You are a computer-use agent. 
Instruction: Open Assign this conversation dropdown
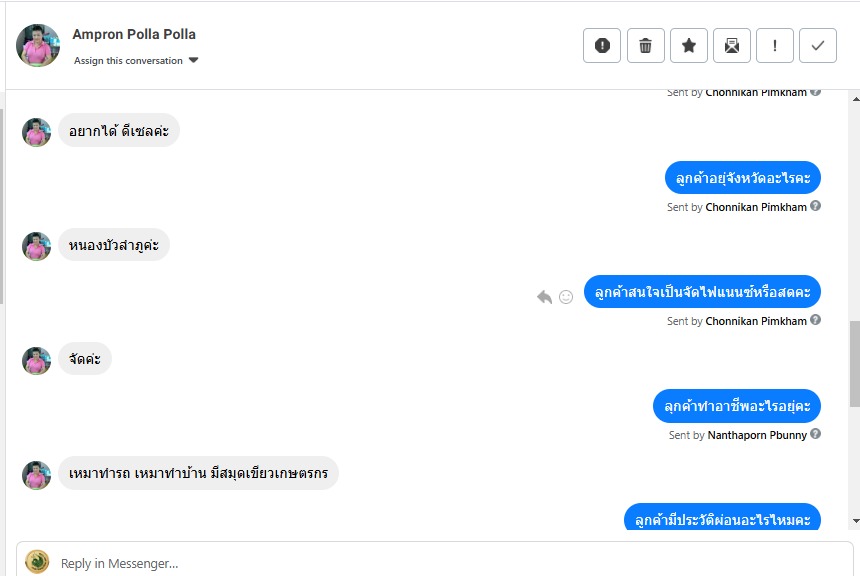point(136,61)
